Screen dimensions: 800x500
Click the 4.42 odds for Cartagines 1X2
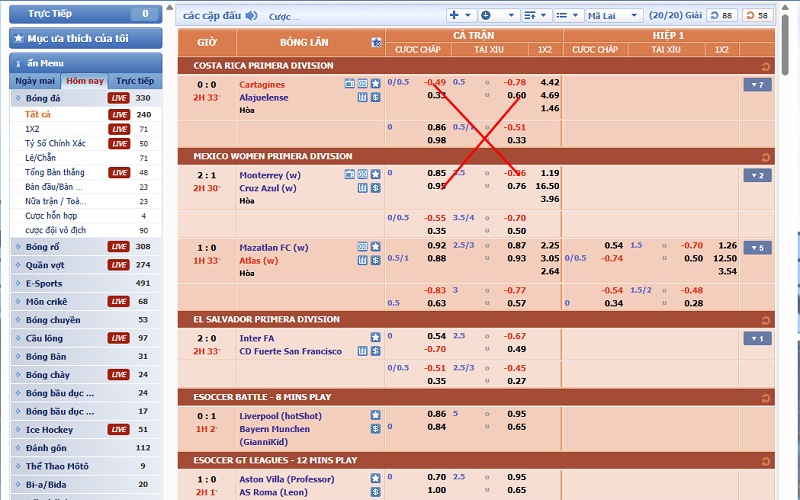(x=549, y=83)
